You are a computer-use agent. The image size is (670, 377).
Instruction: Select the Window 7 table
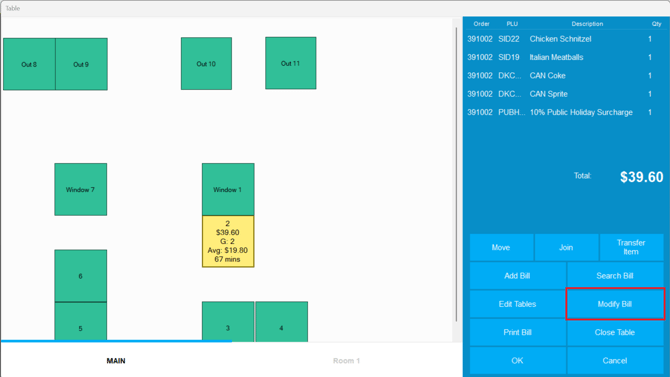(81, 189)
